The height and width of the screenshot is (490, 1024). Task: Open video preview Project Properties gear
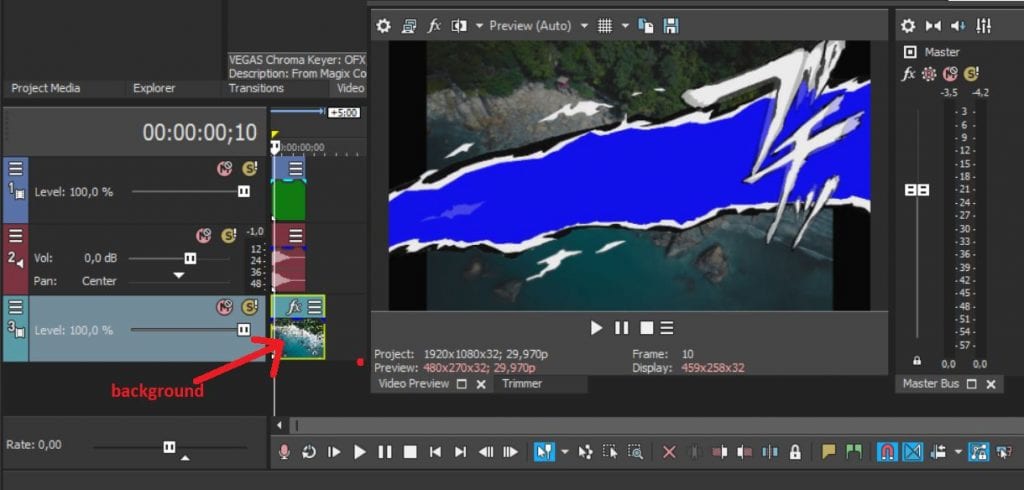383,26
